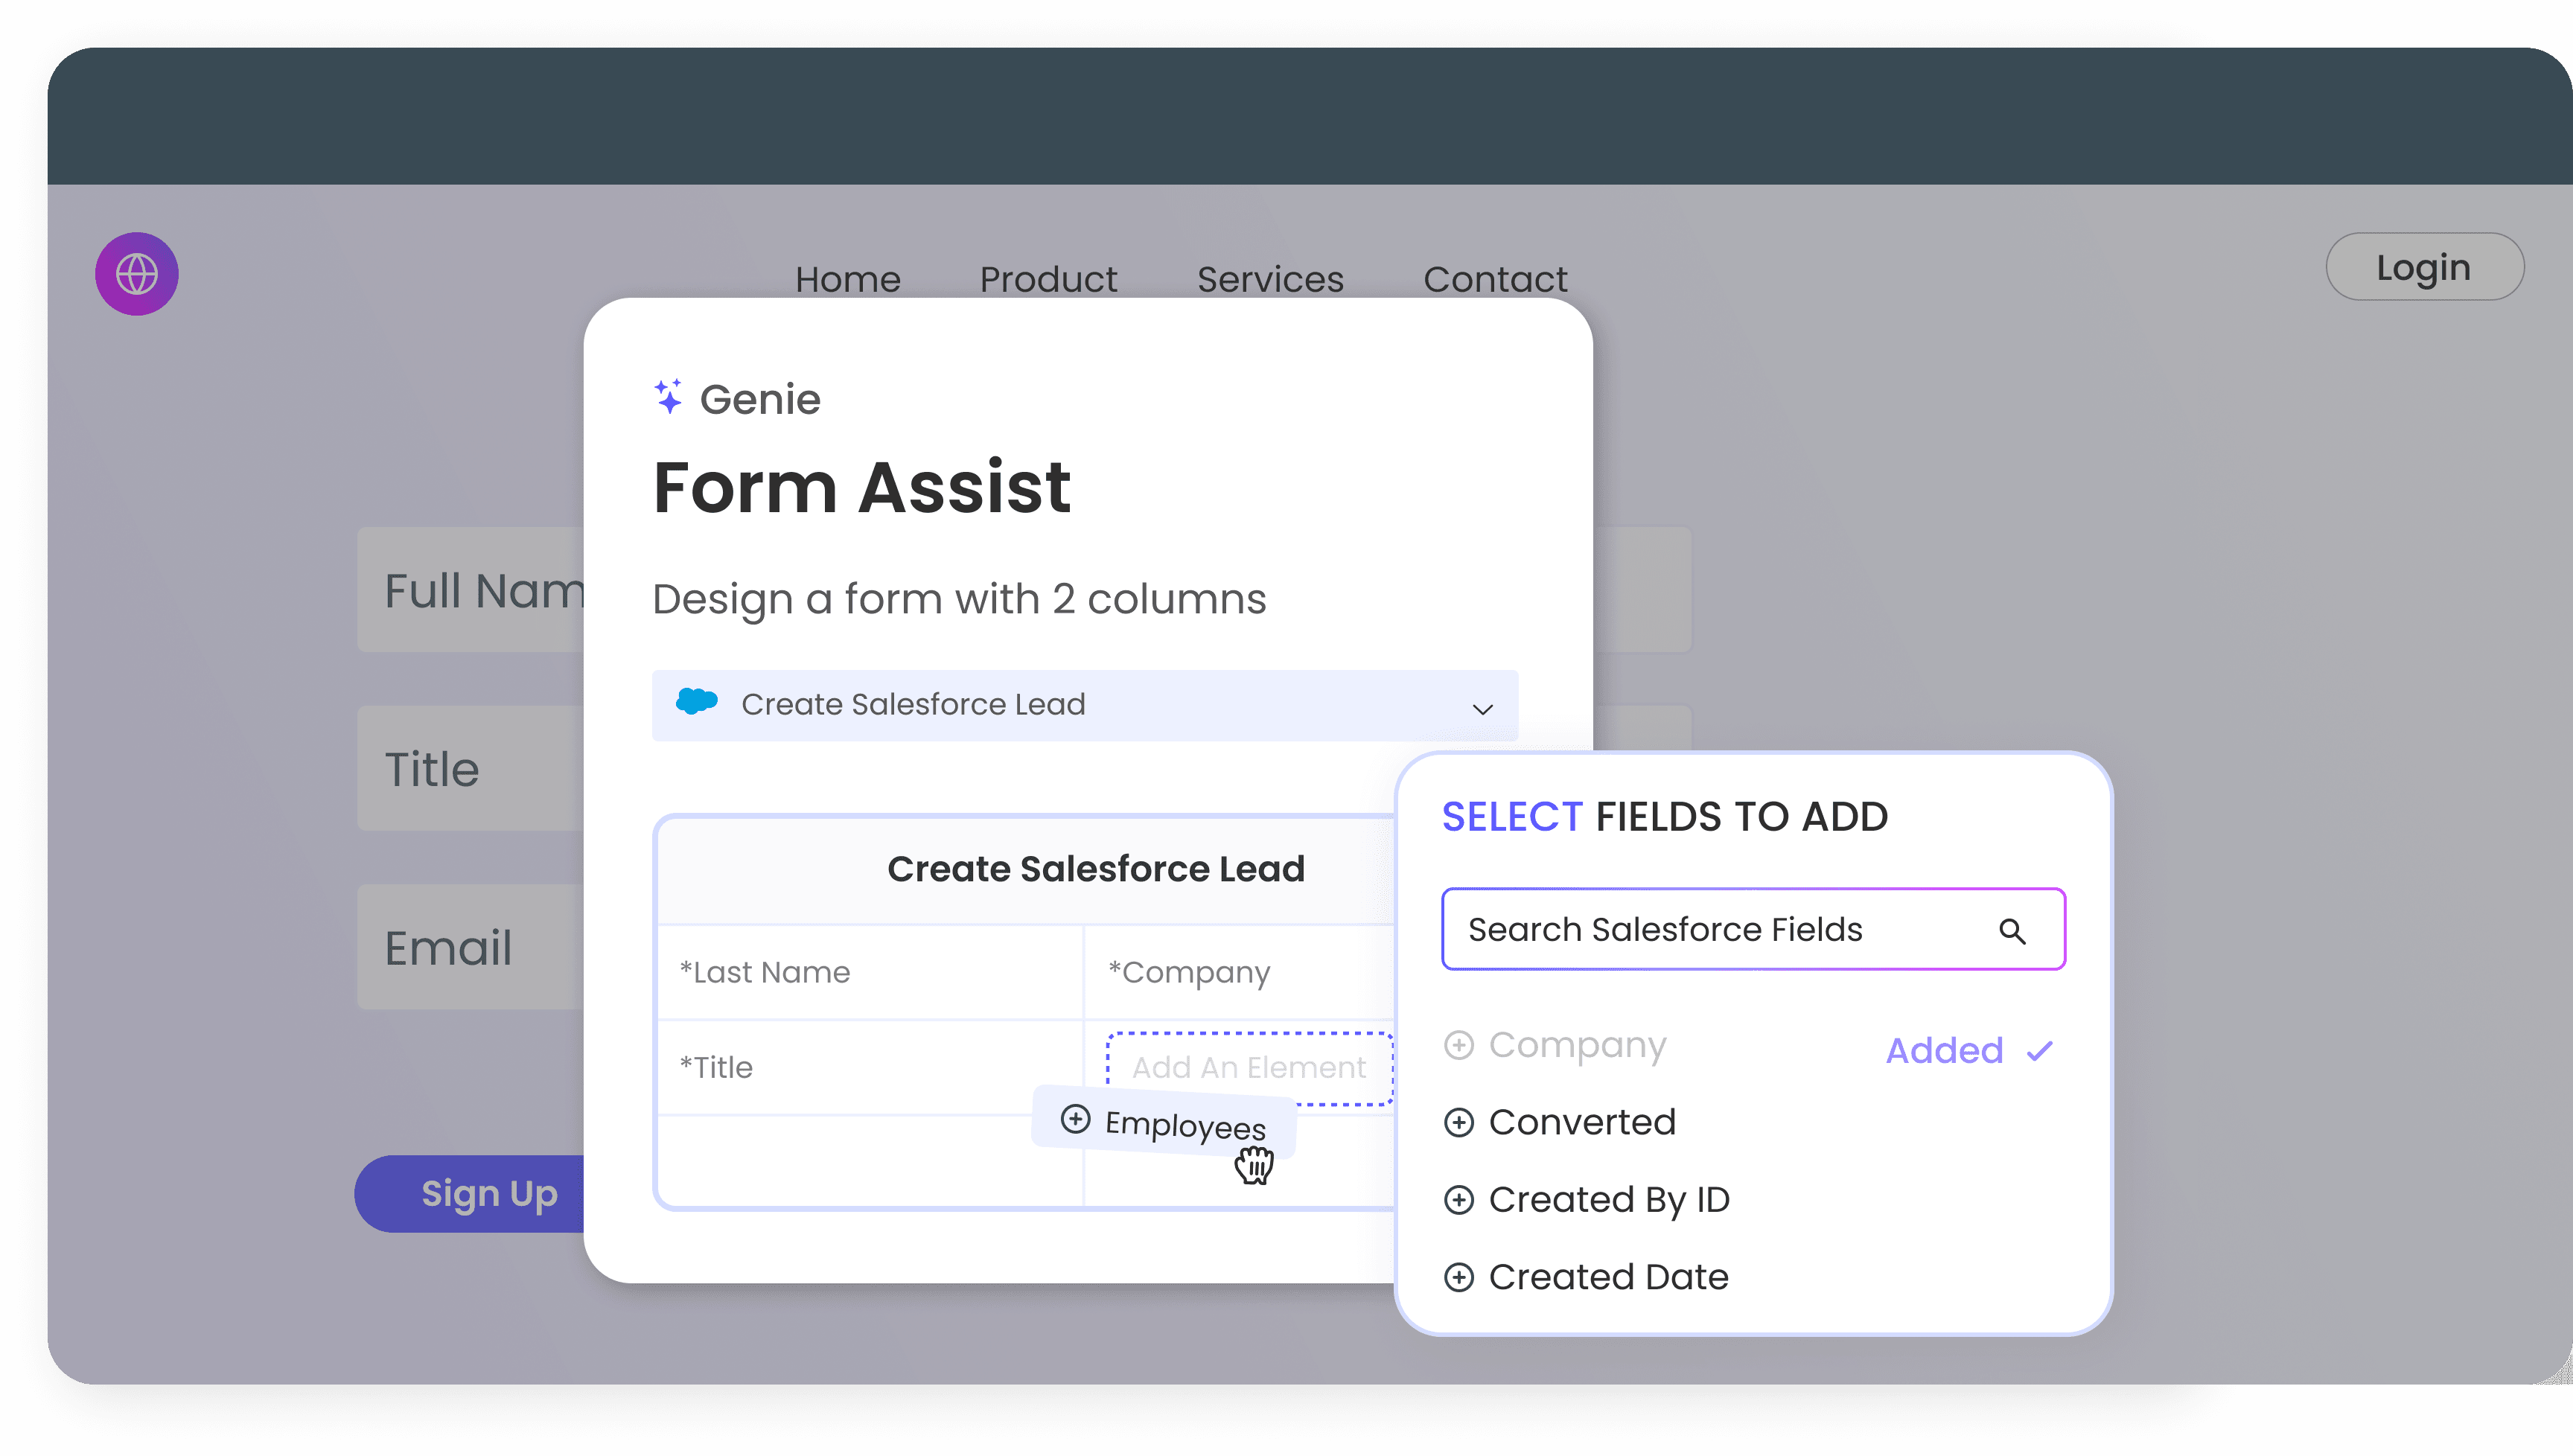The image size is (2573, 1456).
Task: Click the *Last Name form cell
Action: 870,972
